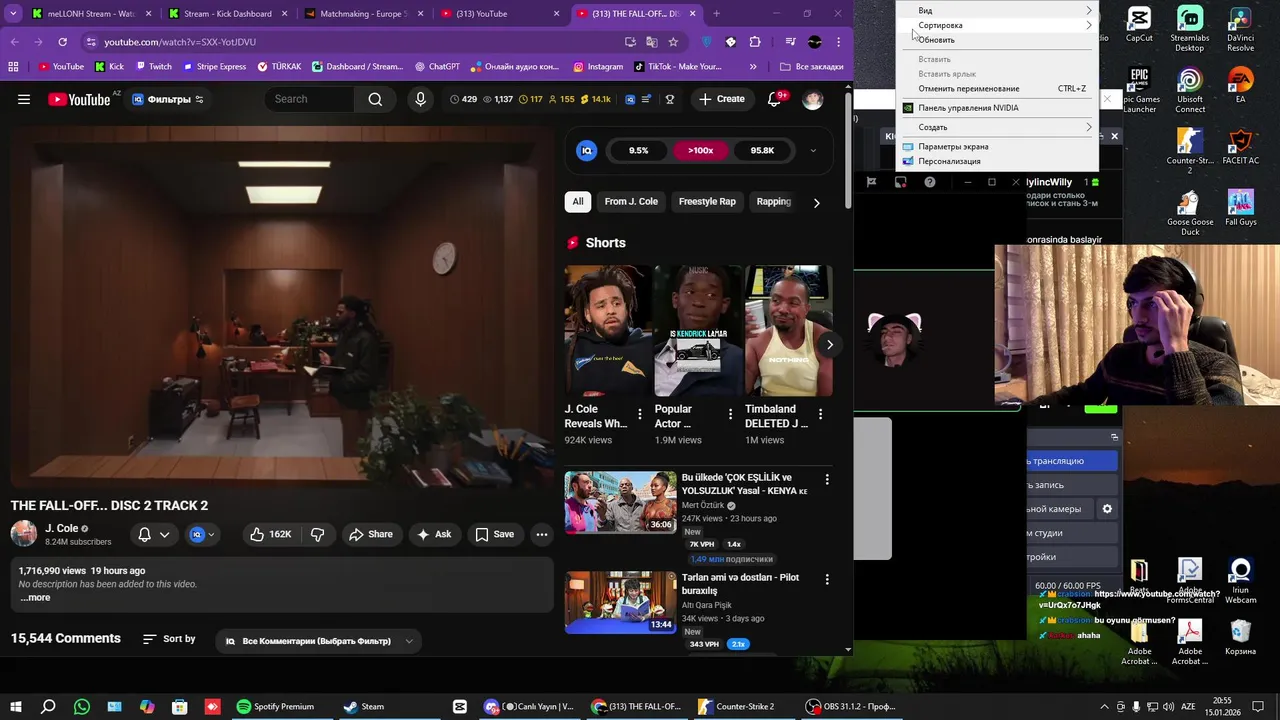Open OBS settings gear next to virtual camera

pos(1107,509)
